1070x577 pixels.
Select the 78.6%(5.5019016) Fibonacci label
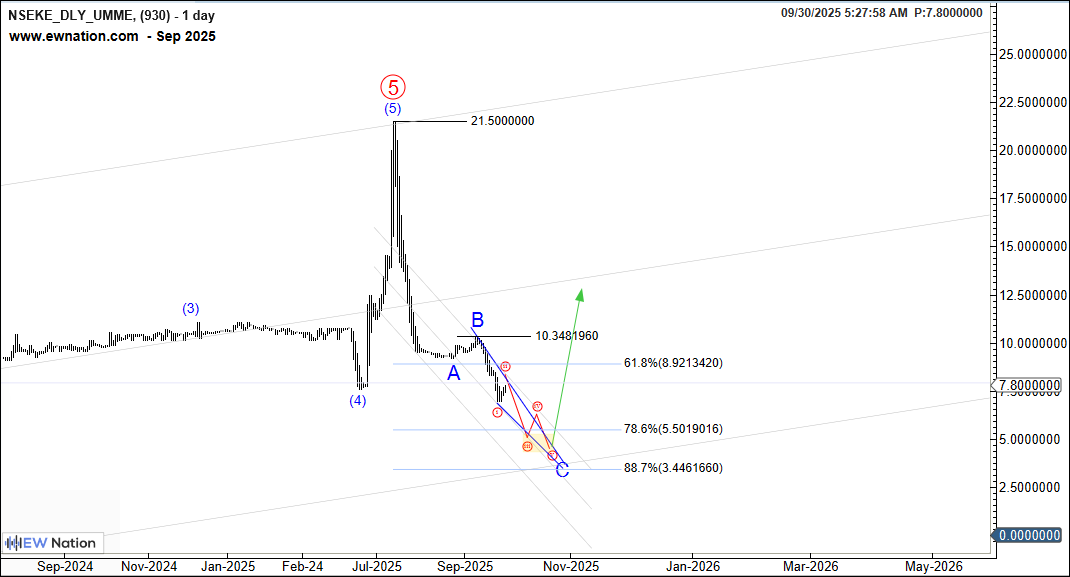[x=672, y=429]
